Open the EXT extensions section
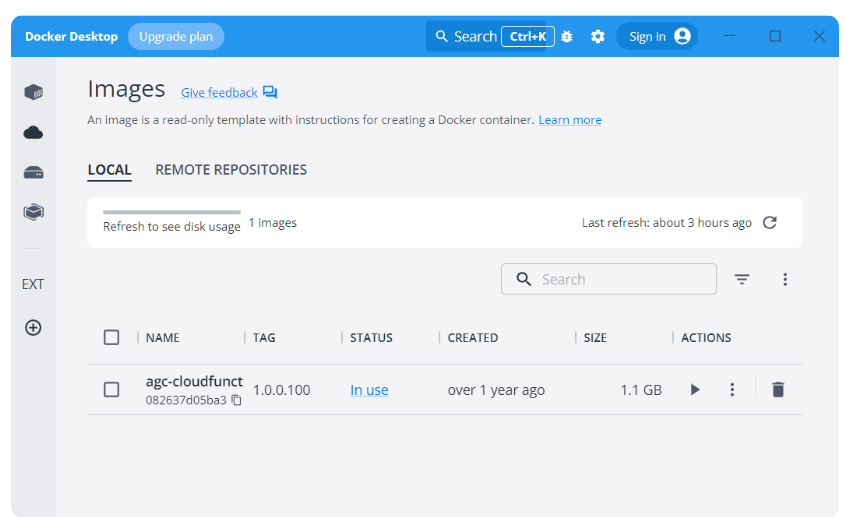This screenshot has height=517, width=852. point(33,284)
